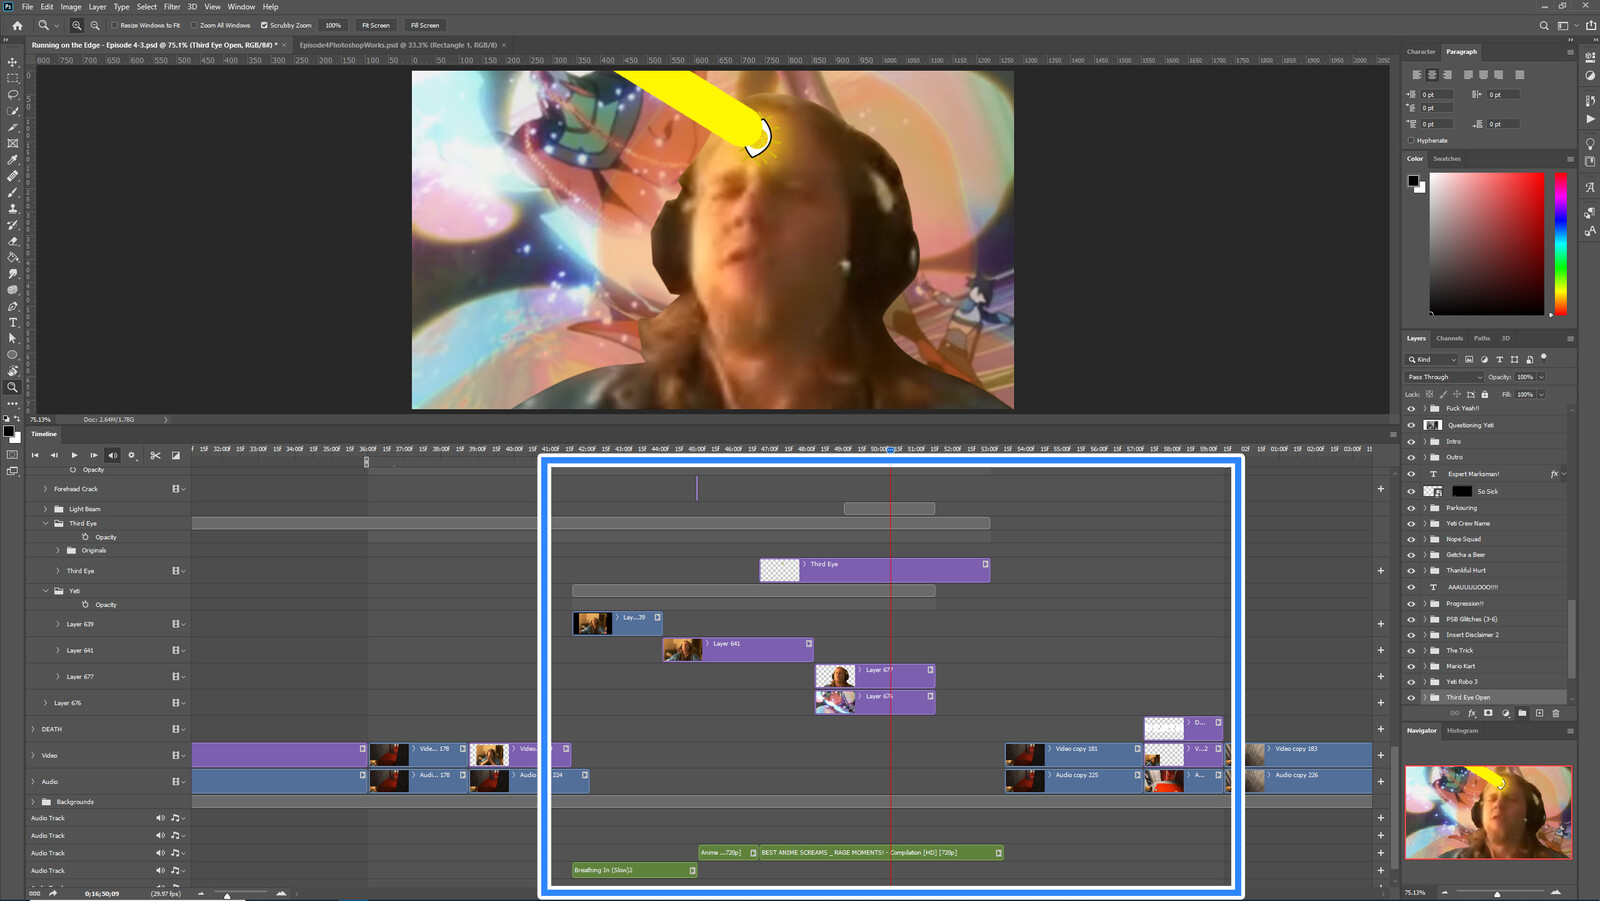Go to first frame of timeline
Image resolution: width=1600 pixels, height=901 pixels.
pyautogui.click(x=35, y=455)
